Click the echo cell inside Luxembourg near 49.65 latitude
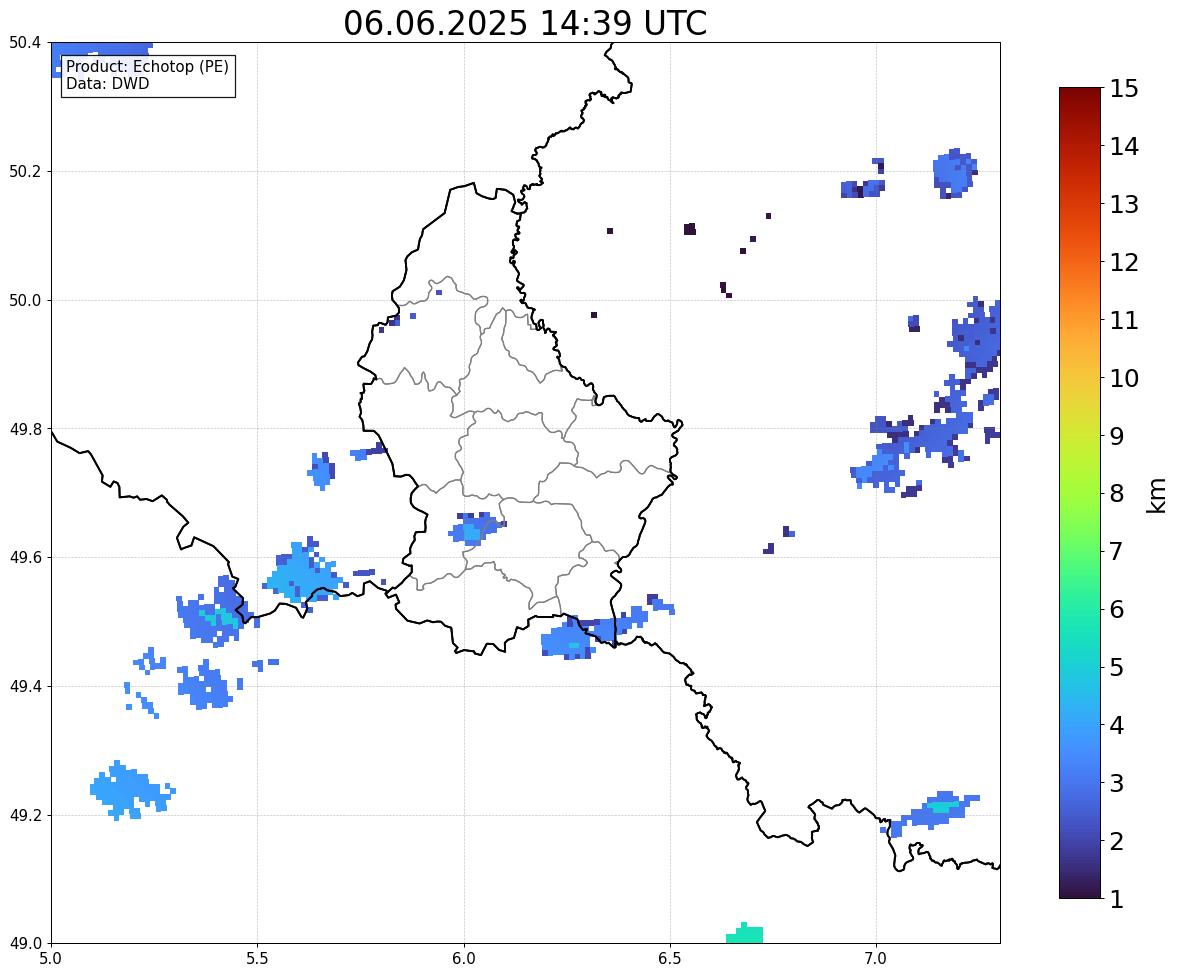Screen dimensions: 1178x976 pos(476,528)
